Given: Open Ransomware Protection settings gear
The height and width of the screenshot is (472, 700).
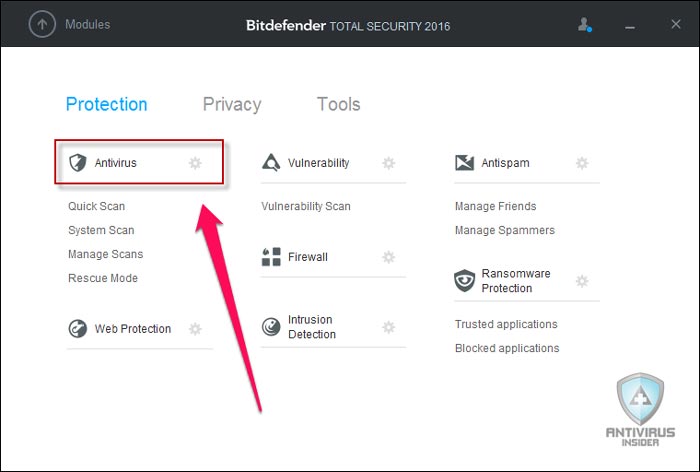Looking at the screenshot, I should 582,281.
